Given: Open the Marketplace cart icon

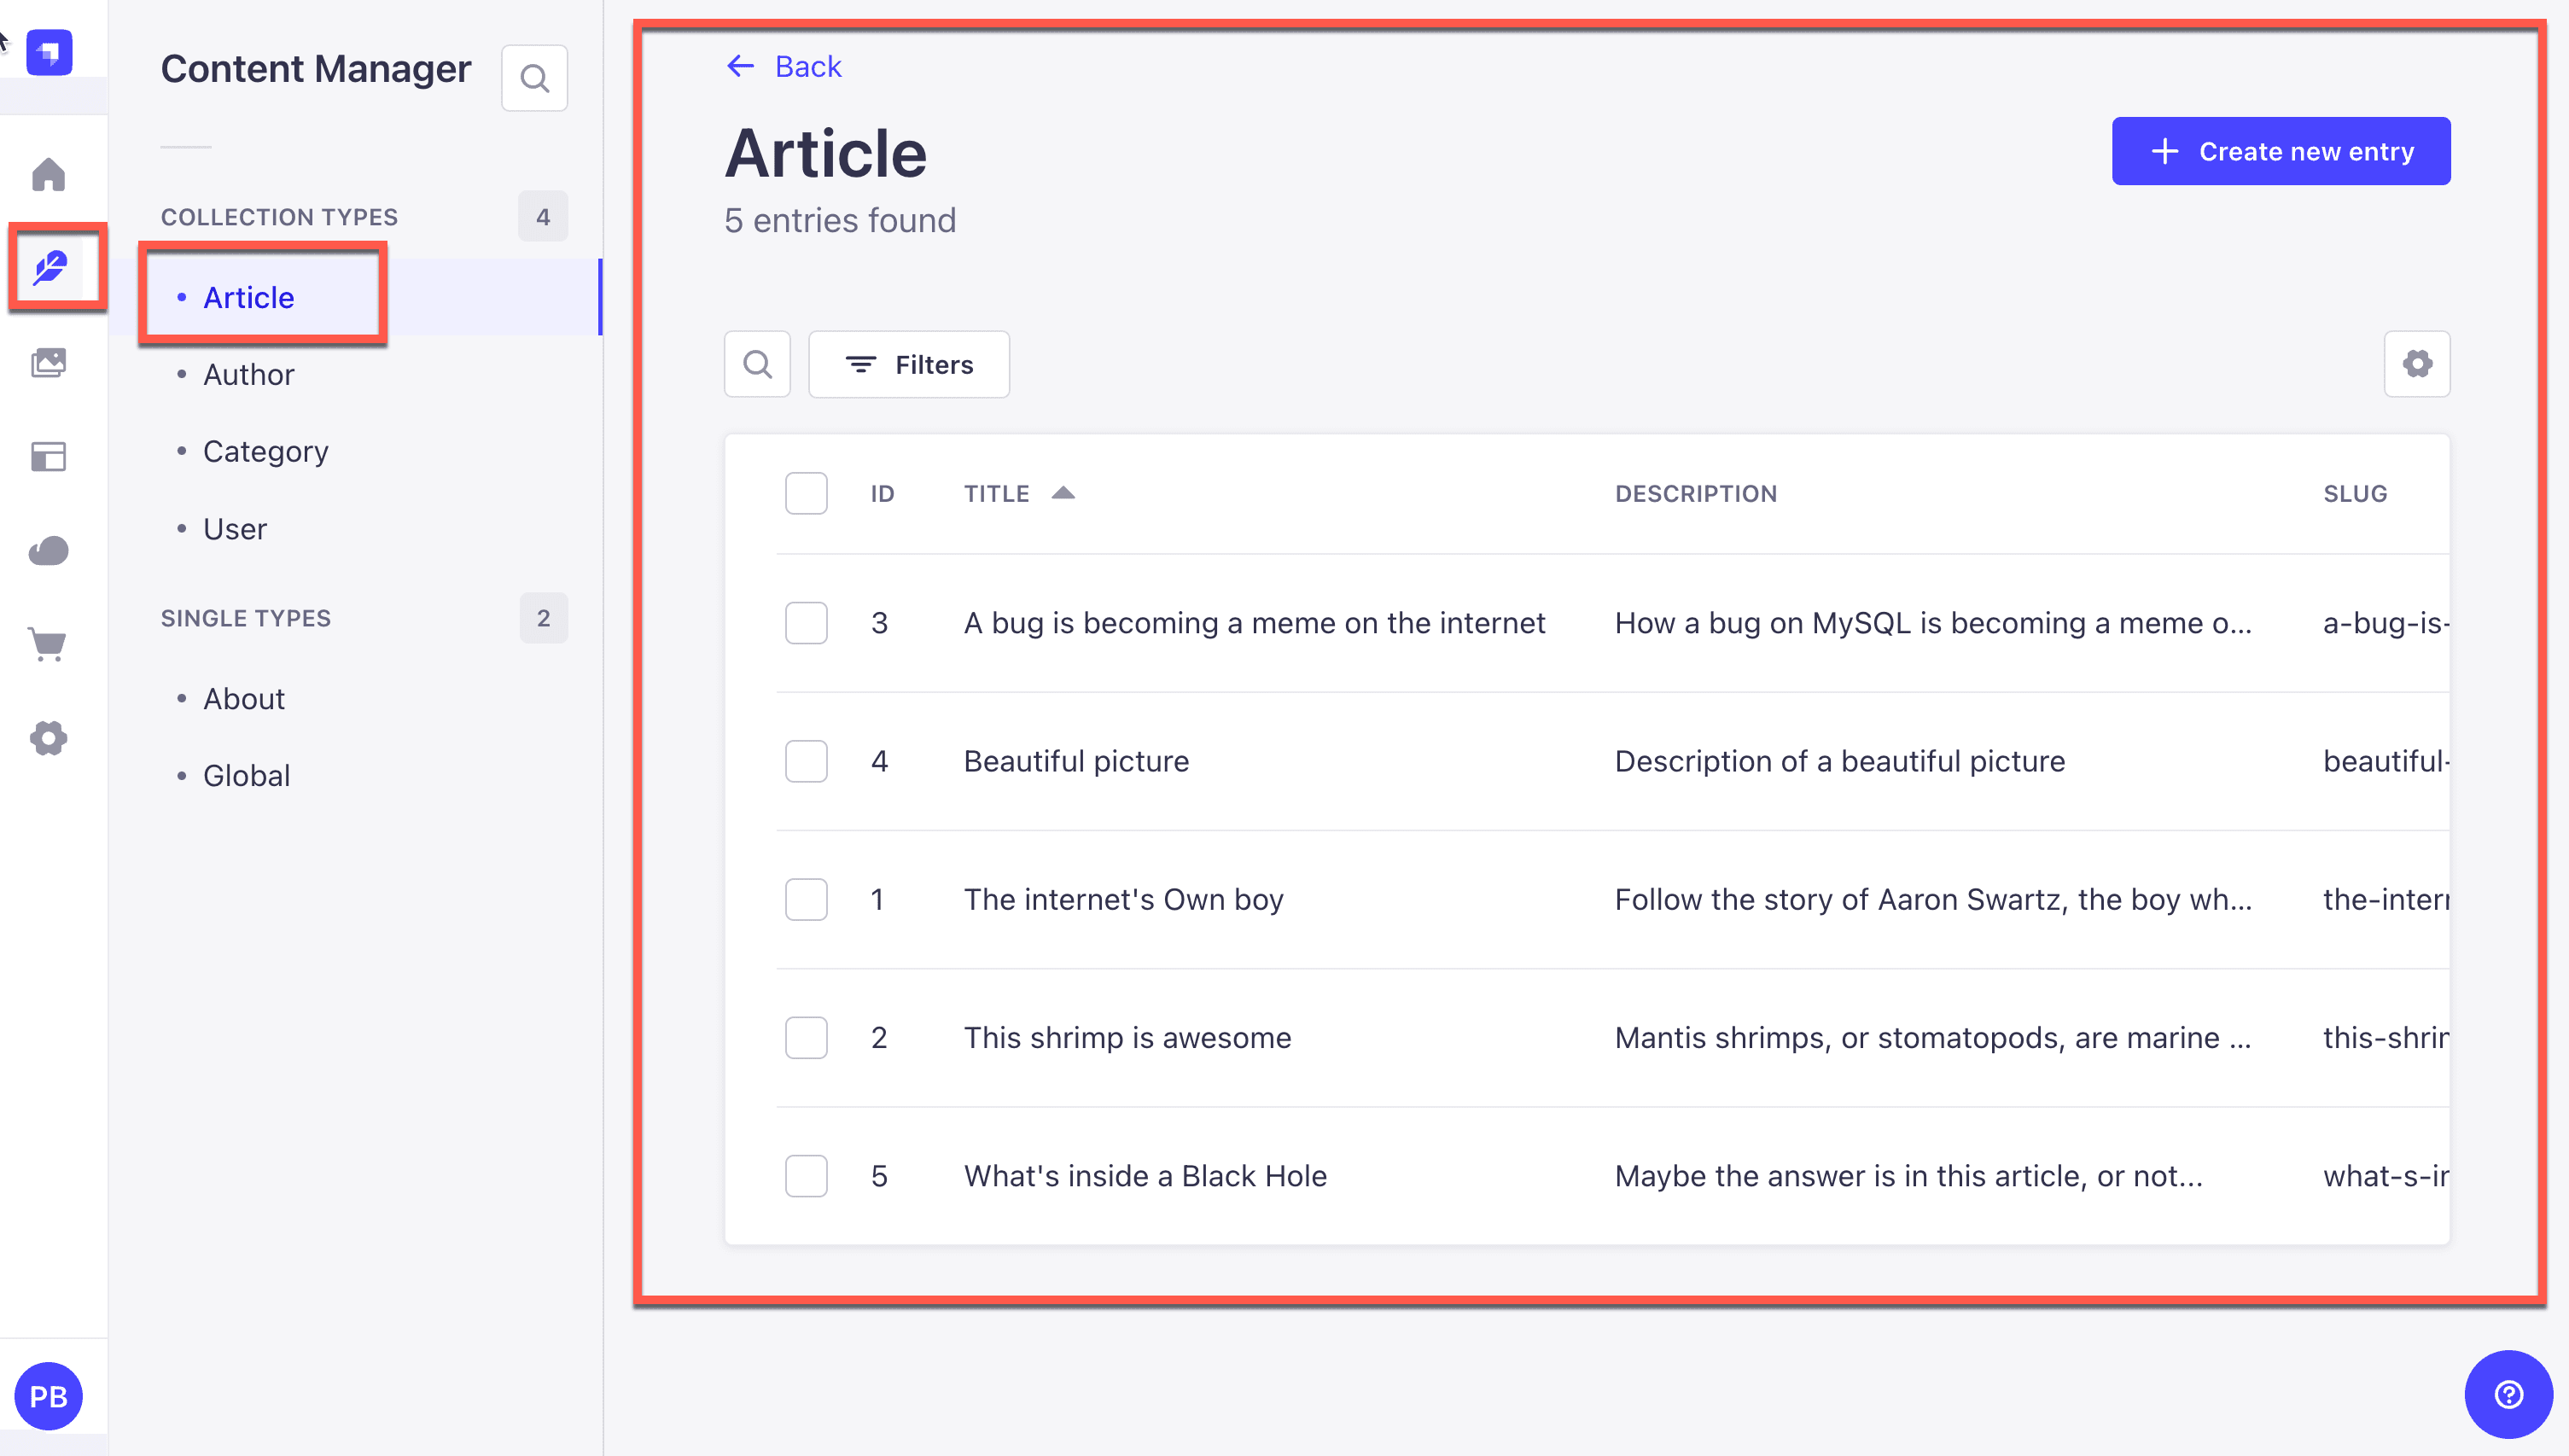Looking at the screenshot, I should click(49, 644).
